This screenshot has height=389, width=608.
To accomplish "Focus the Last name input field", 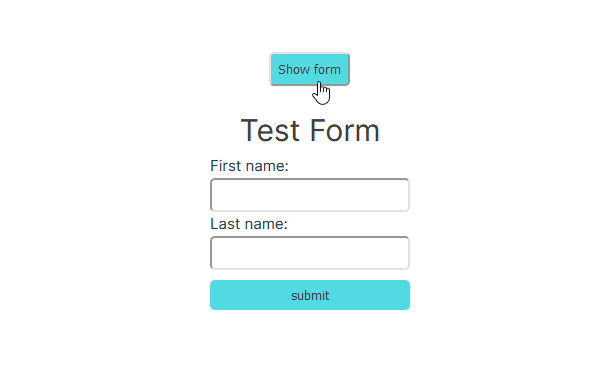I will click(x=310, y=253).
